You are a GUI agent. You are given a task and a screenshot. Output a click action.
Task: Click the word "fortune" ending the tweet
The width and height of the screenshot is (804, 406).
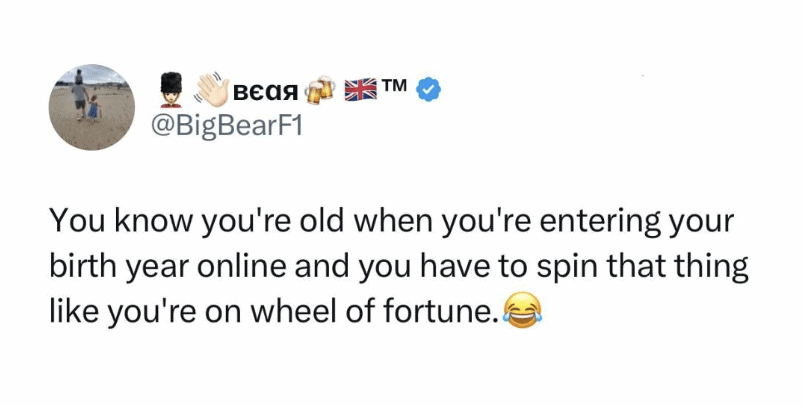point(436,312)
